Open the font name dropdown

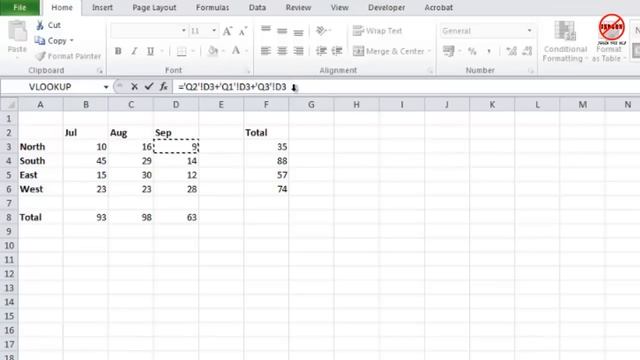coord(183,31)
